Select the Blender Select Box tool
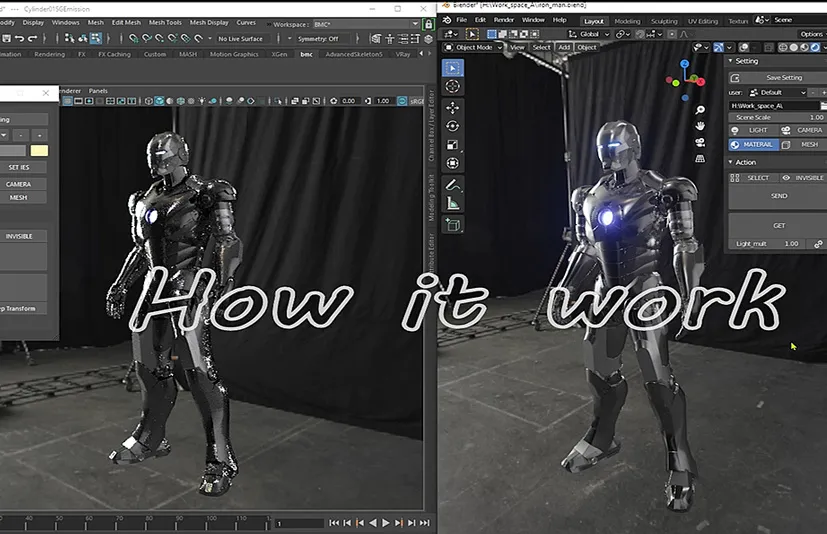The image size is (827, 534). [x=452, y=68]
